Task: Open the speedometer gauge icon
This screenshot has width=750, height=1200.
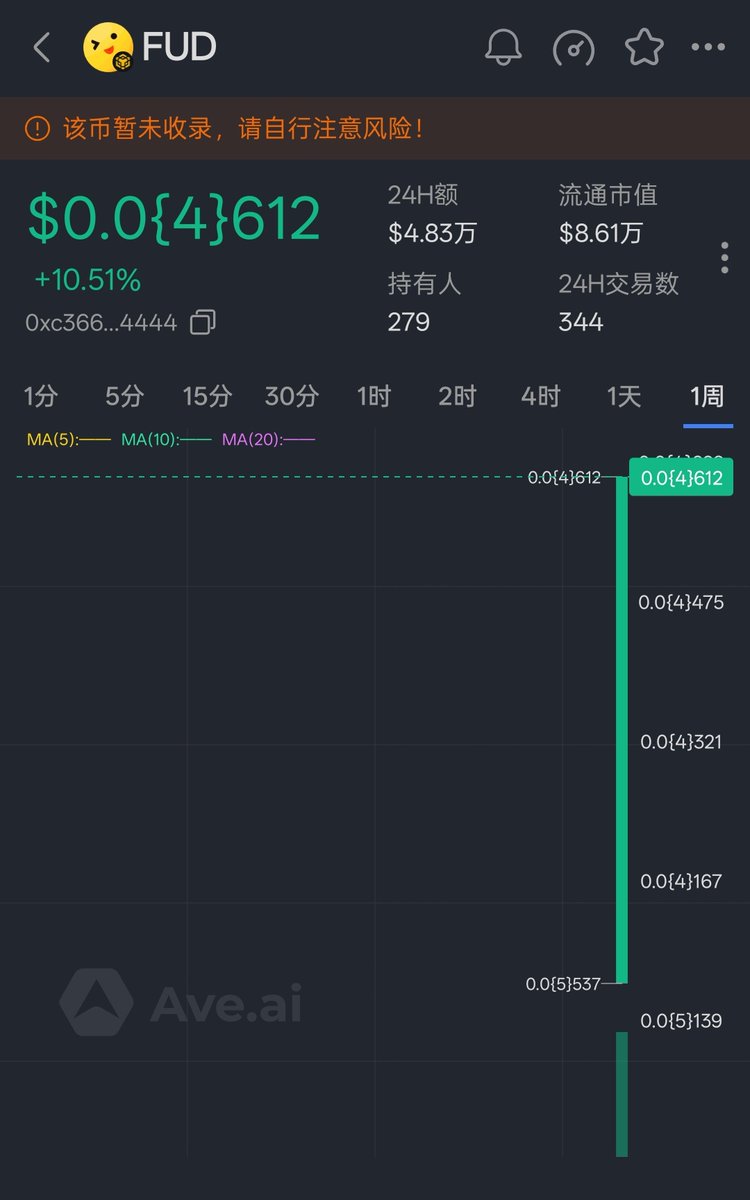Action: (x=574, y=47)
